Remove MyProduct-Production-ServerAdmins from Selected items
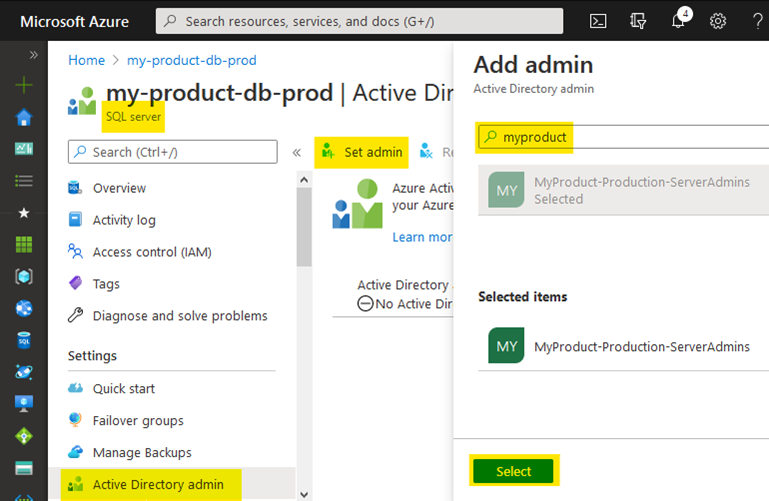This screenshot has width=769, height=501. 642,346
